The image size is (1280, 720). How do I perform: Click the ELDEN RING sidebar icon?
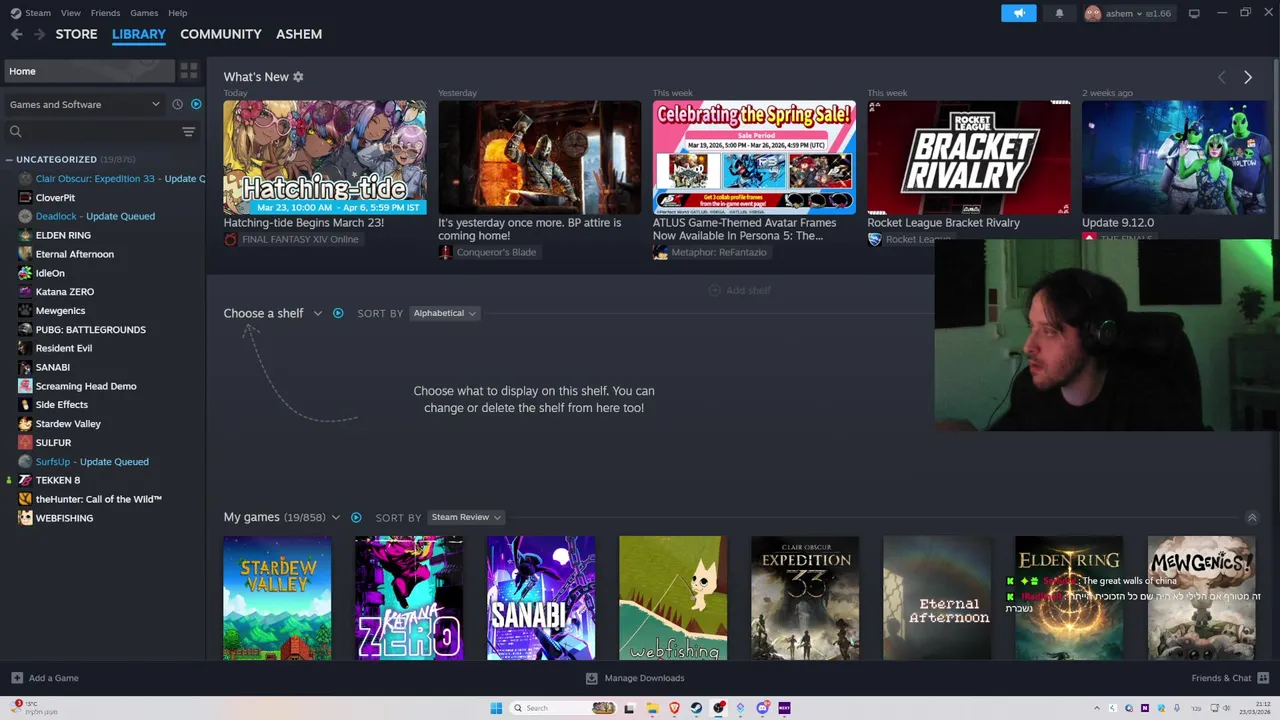coord(25,235)
